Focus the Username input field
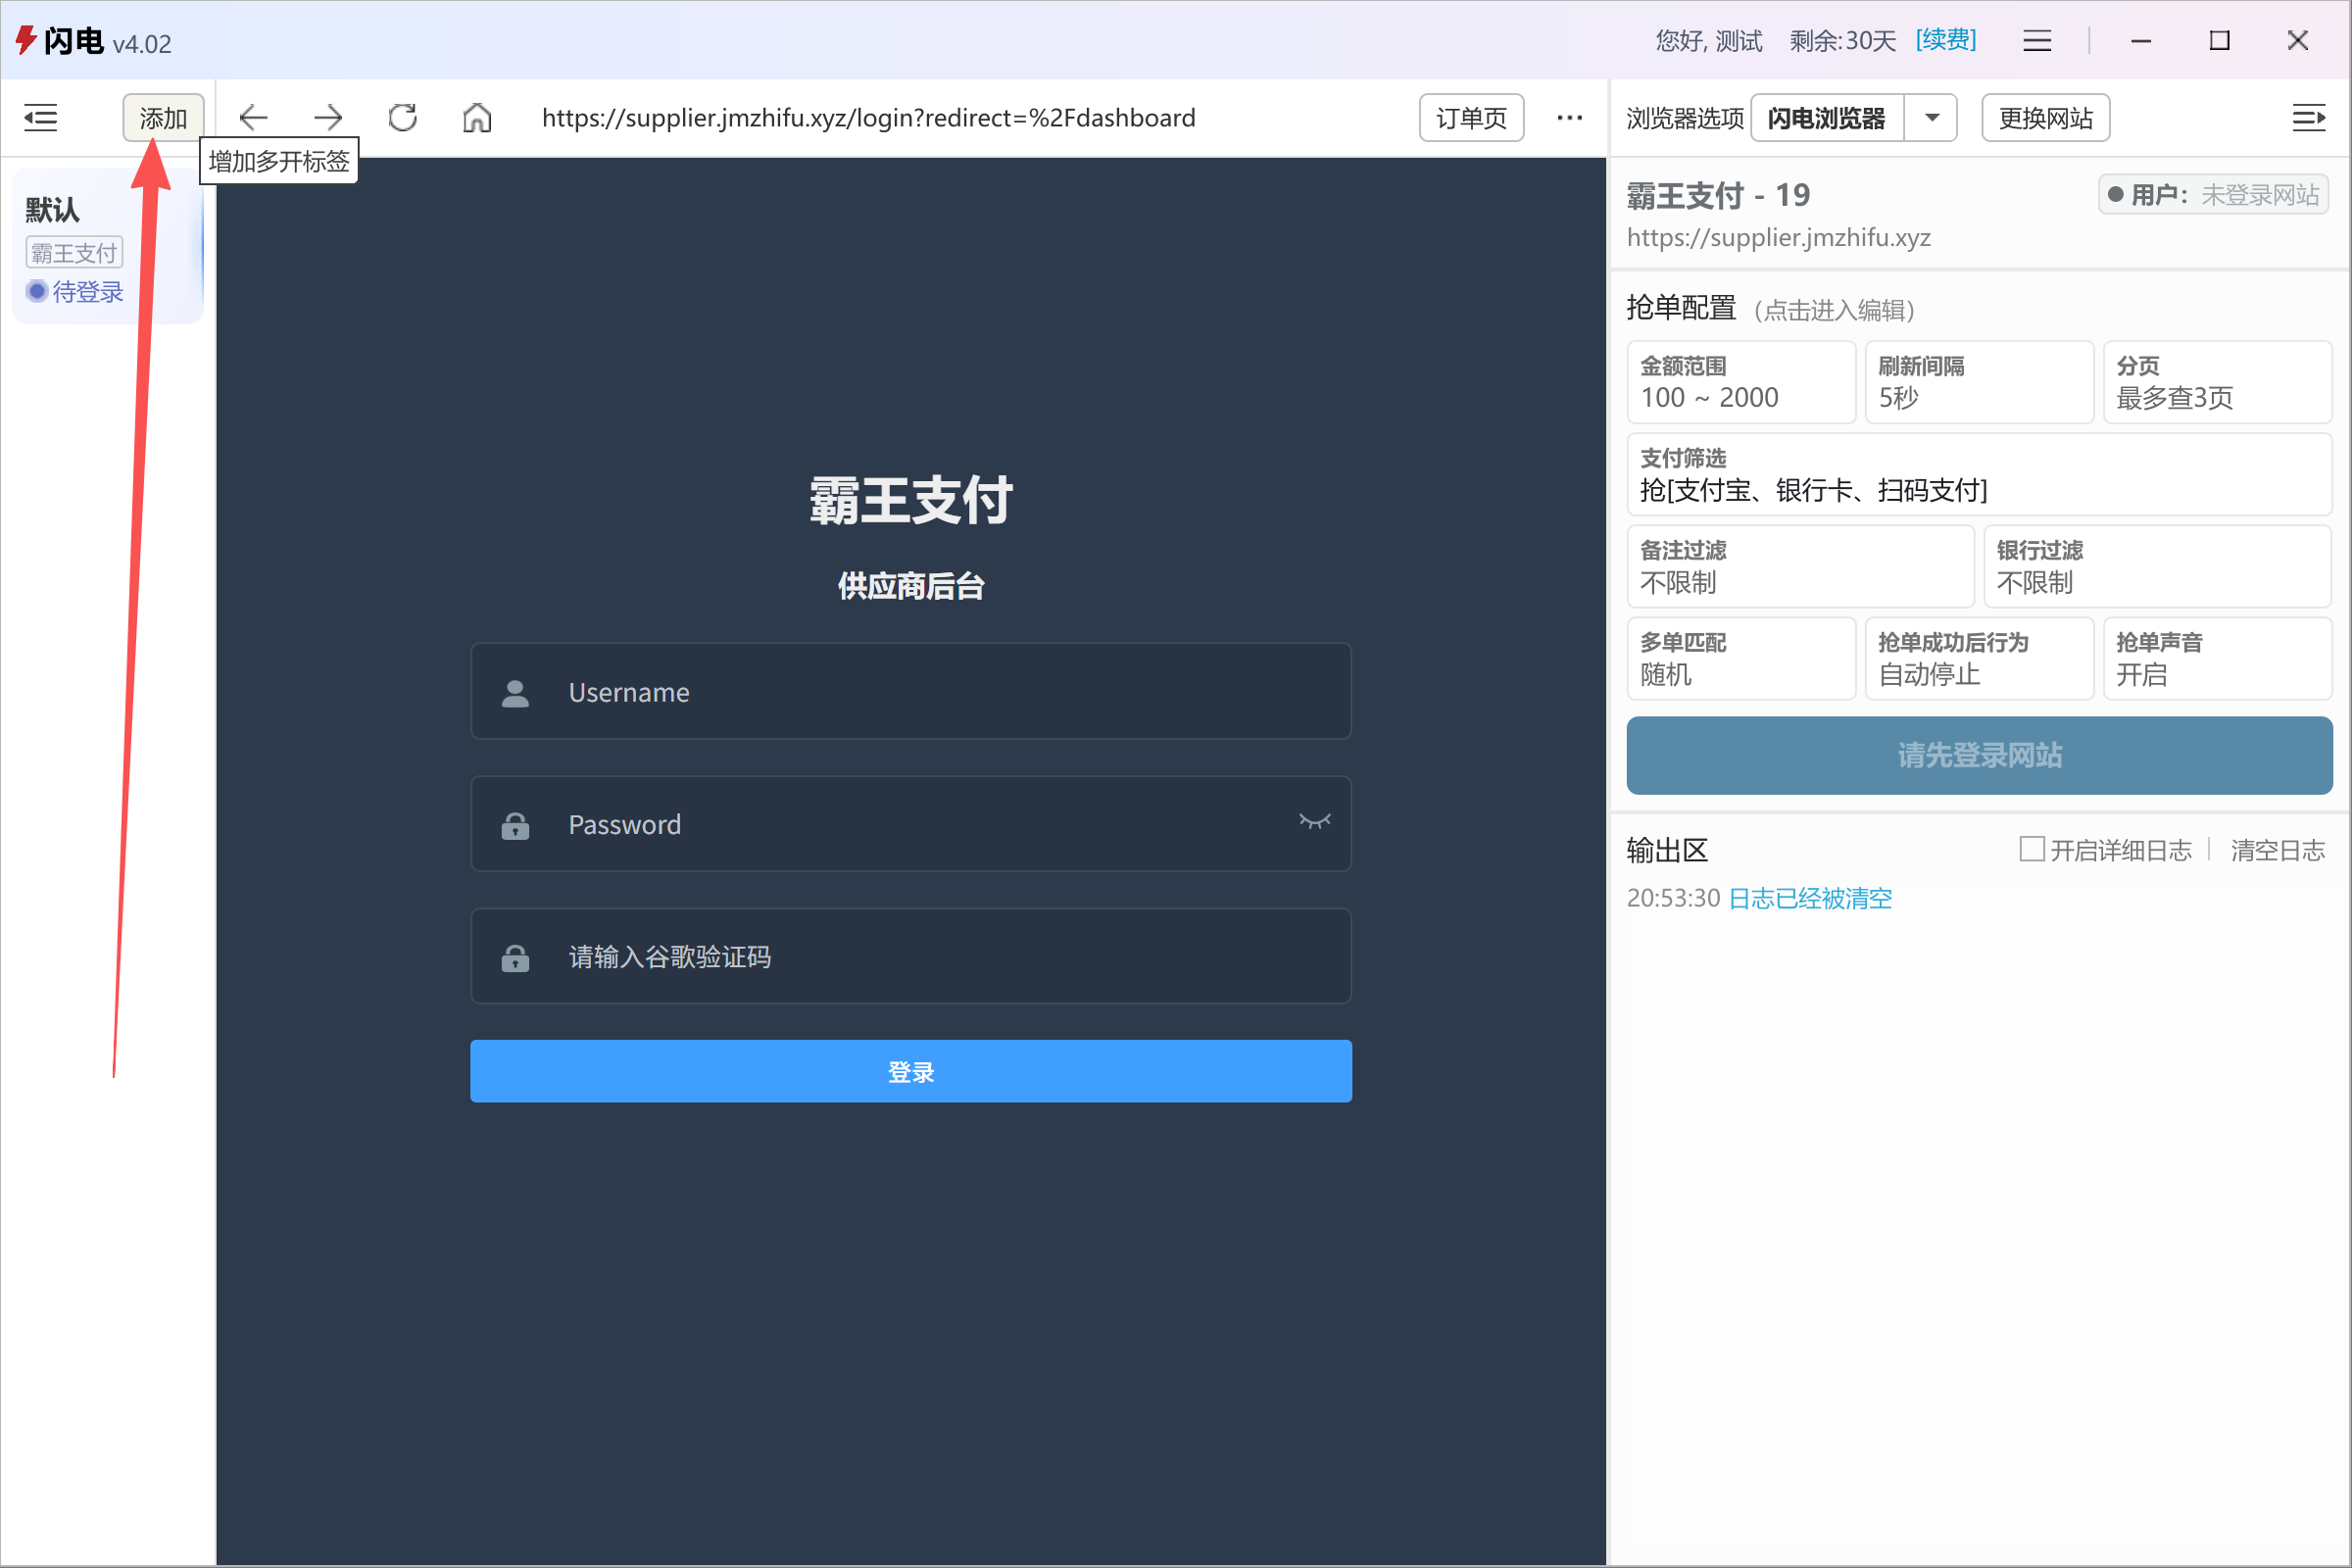Viewport: 2352px width, 1568px height. pyautogui.click(x=910, y=692)
